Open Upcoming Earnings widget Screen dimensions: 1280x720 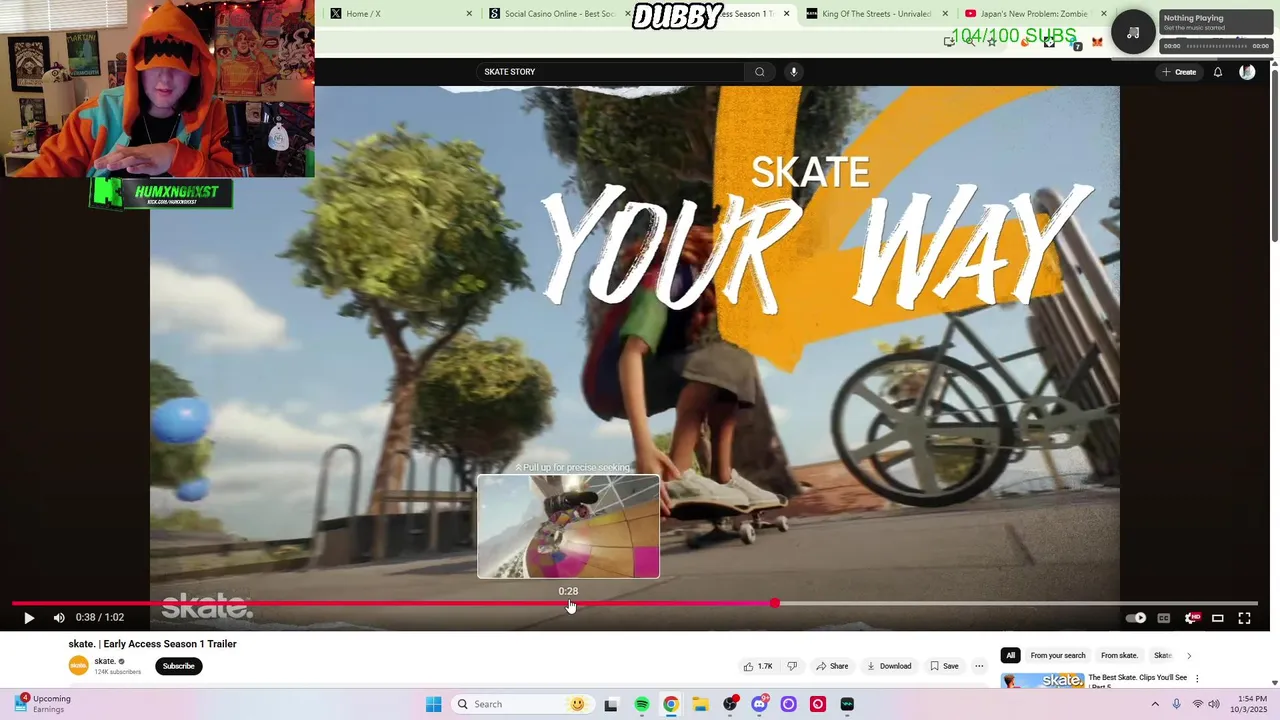tap(41, 704)
